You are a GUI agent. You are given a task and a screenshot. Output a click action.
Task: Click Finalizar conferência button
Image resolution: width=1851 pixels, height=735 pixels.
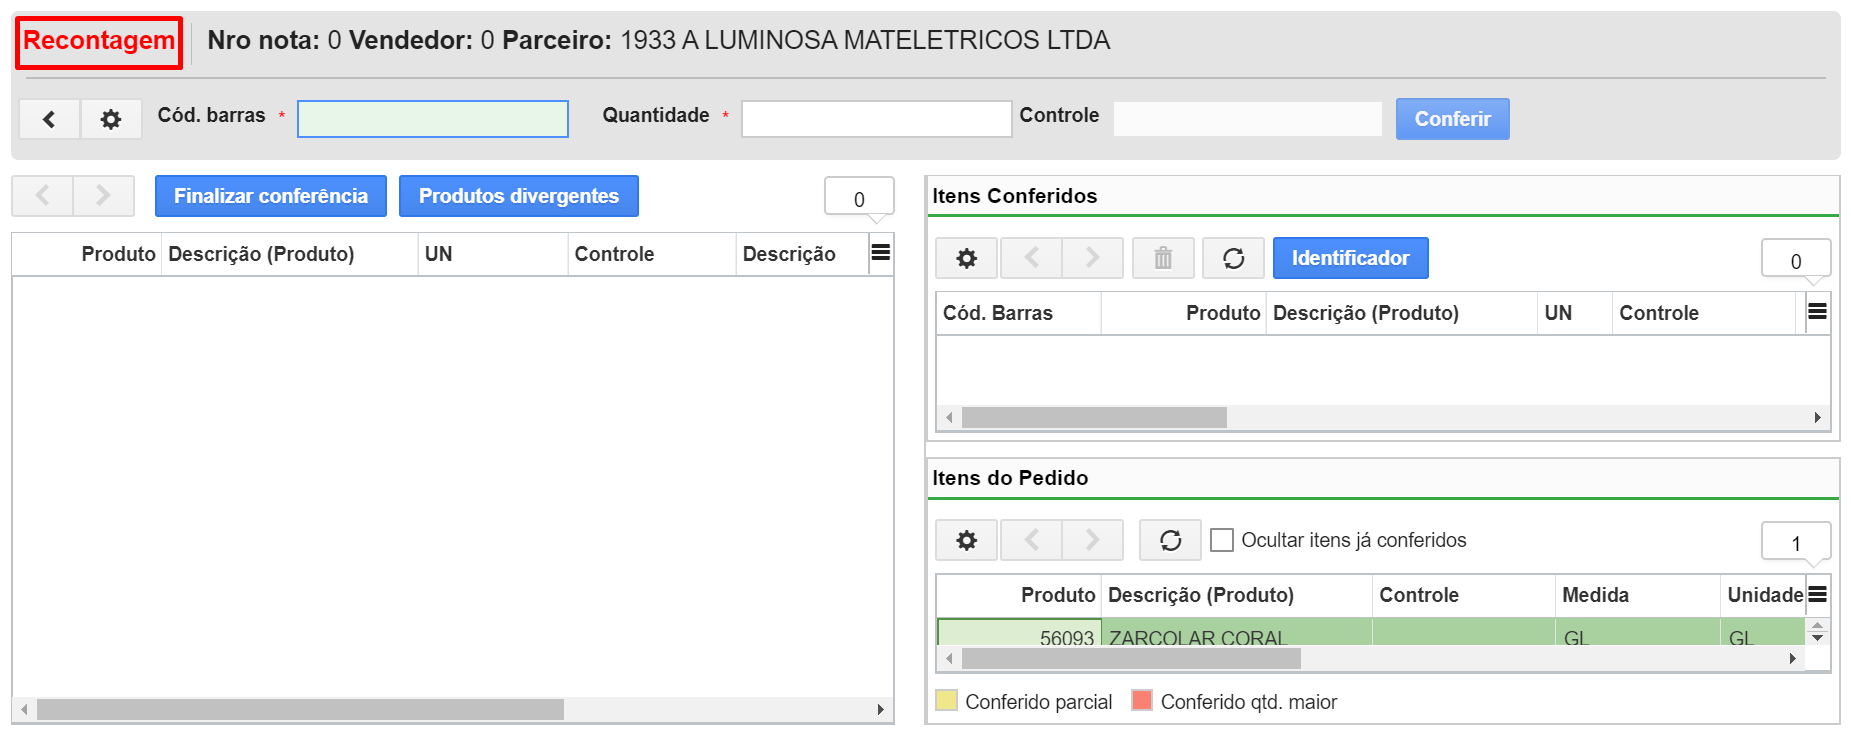coord(271,196)
